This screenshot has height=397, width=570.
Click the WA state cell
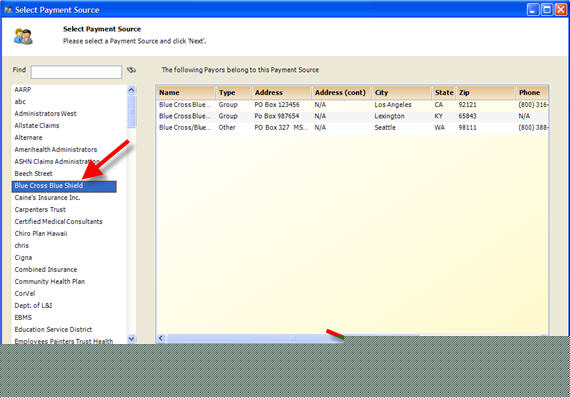click(439, 128)
